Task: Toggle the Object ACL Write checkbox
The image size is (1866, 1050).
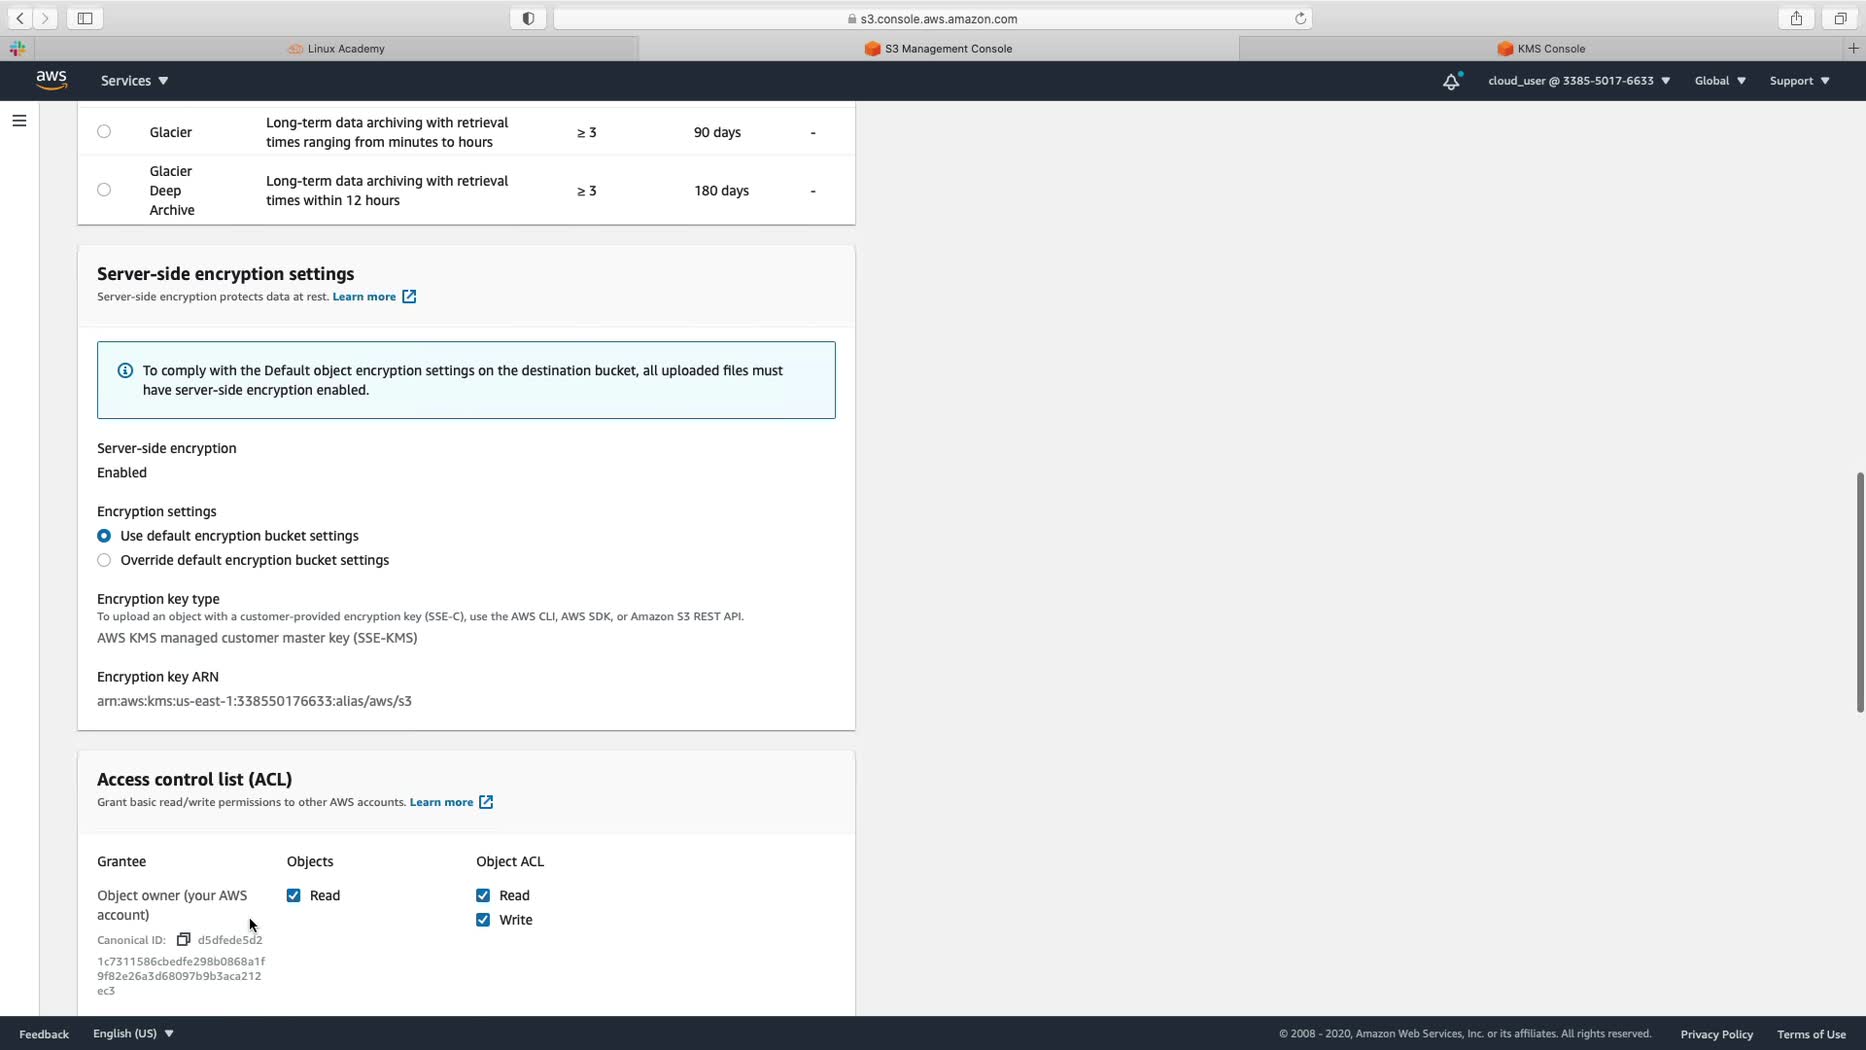Action: 483,920
